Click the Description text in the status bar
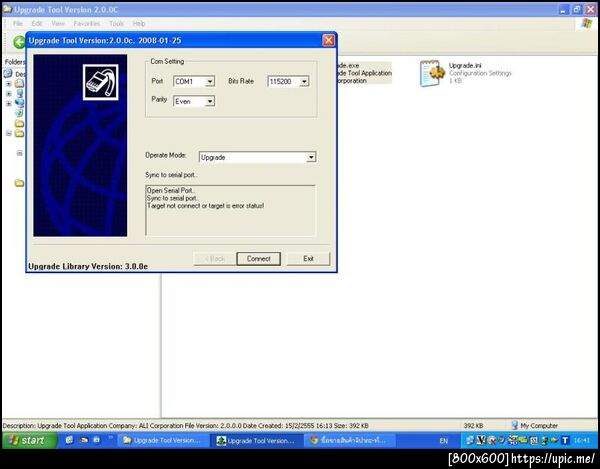 point(186,425)
